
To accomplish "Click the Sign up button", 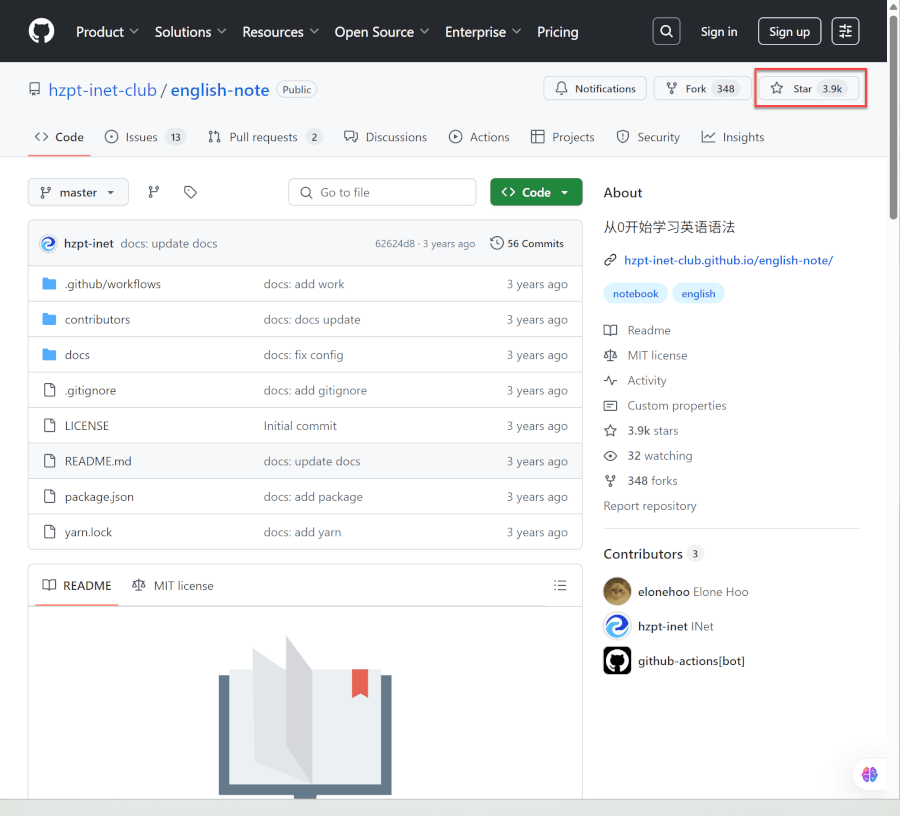I will (789, 31).
